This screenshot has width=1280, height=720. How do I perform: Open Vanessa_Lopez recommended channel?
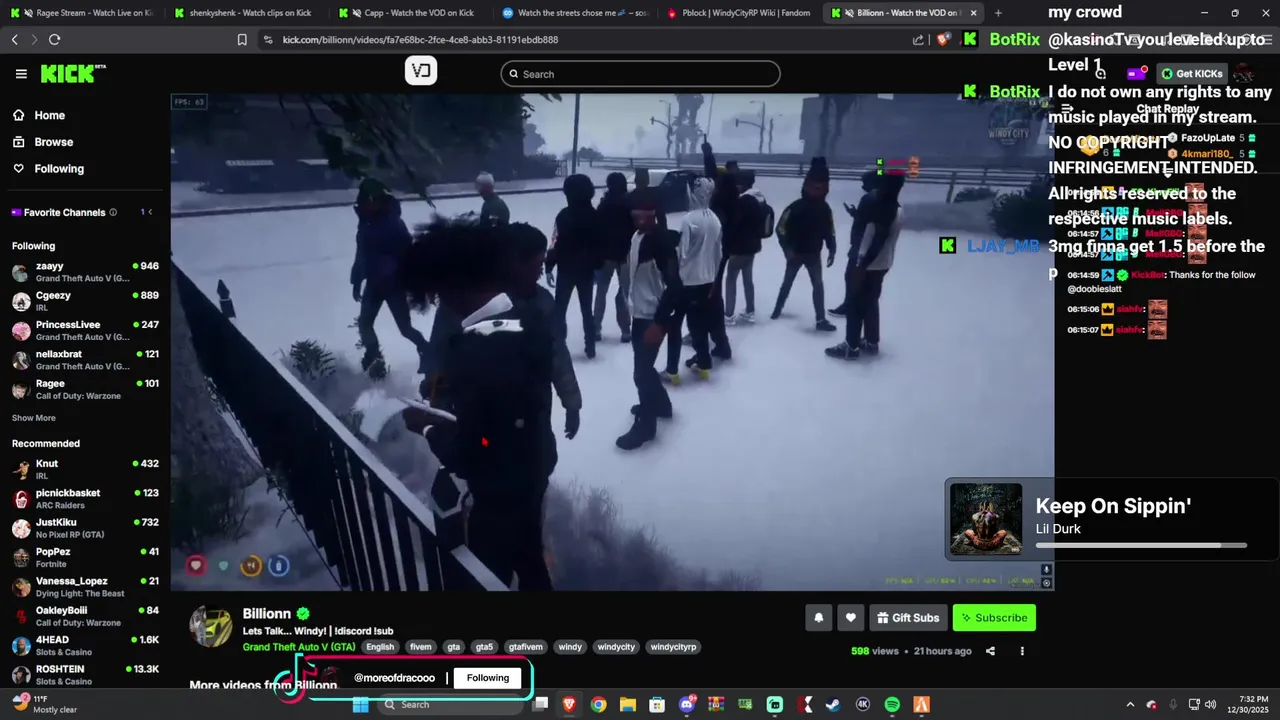[x=85, y=586]
